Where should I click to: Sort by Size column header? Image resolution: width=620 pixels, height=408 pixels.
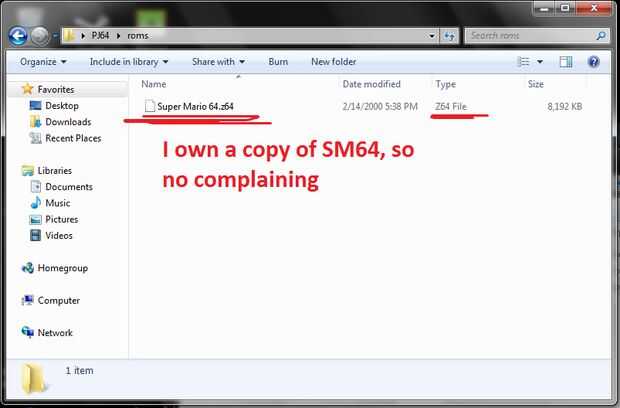pos(535,84)
